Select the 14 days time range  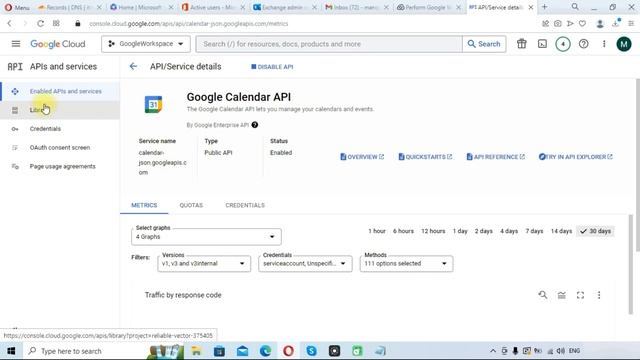point(561,231)
